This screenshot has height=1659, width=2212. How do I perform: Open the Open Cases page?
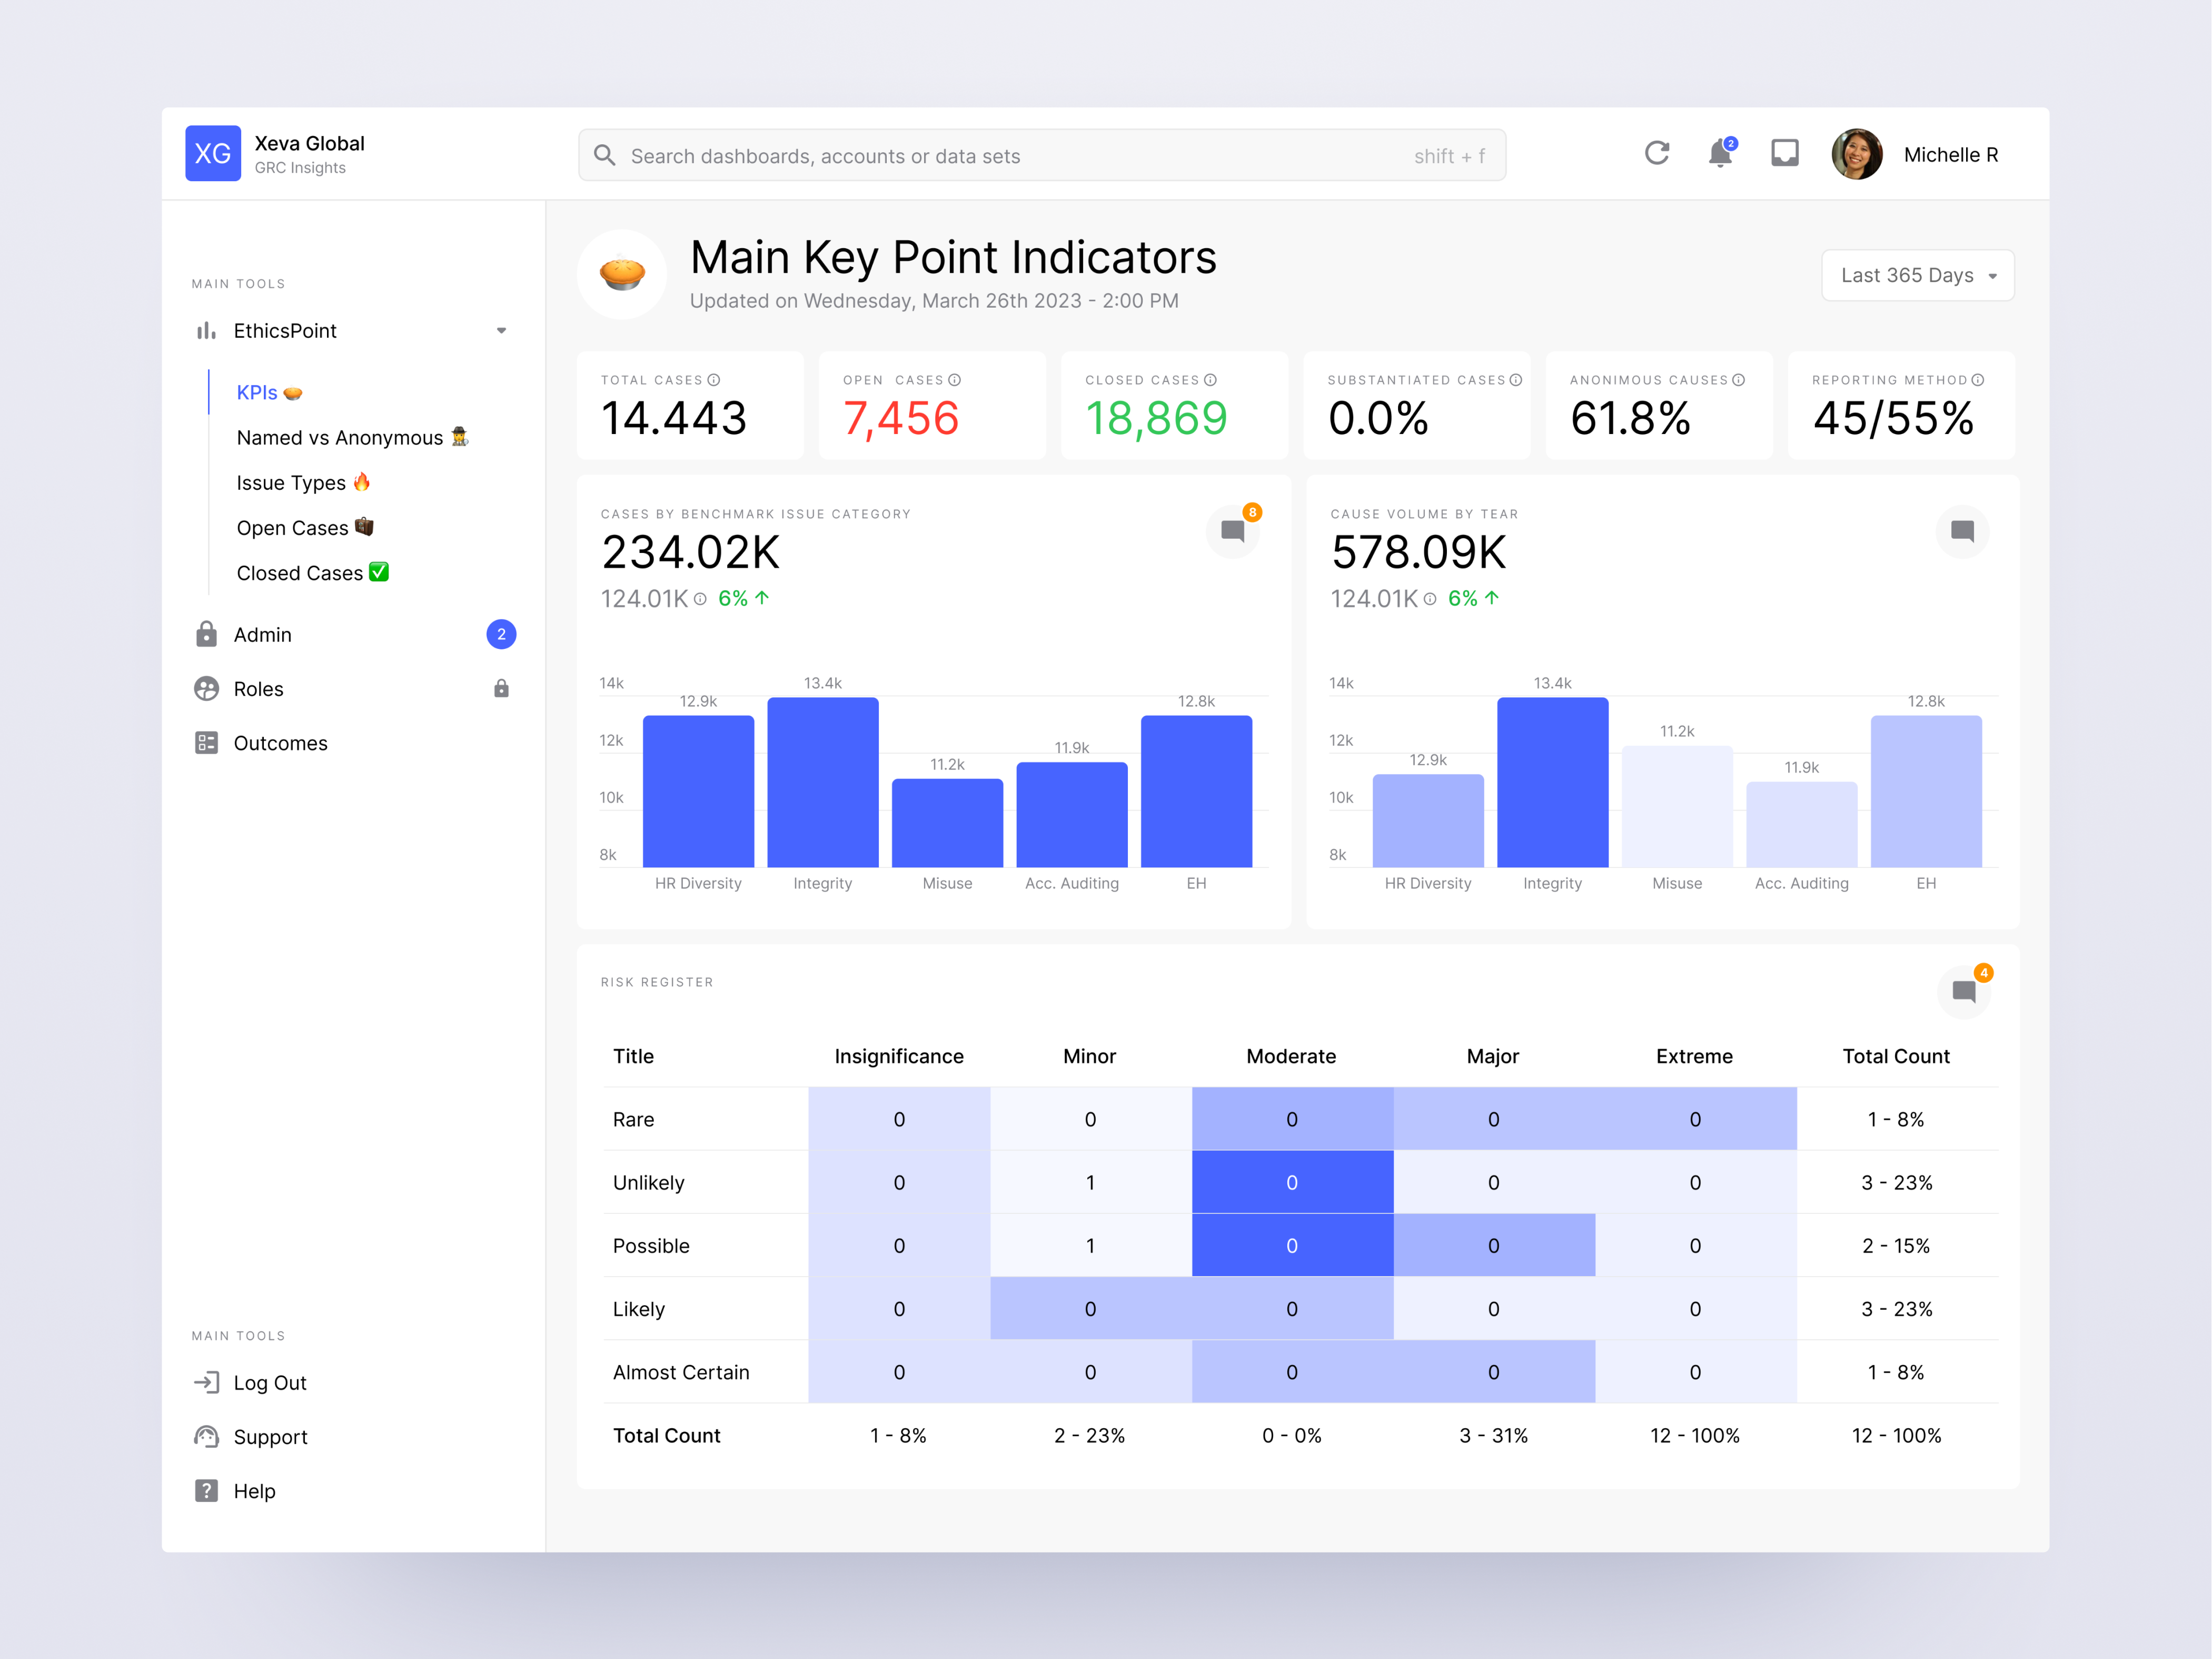(305, 528)
